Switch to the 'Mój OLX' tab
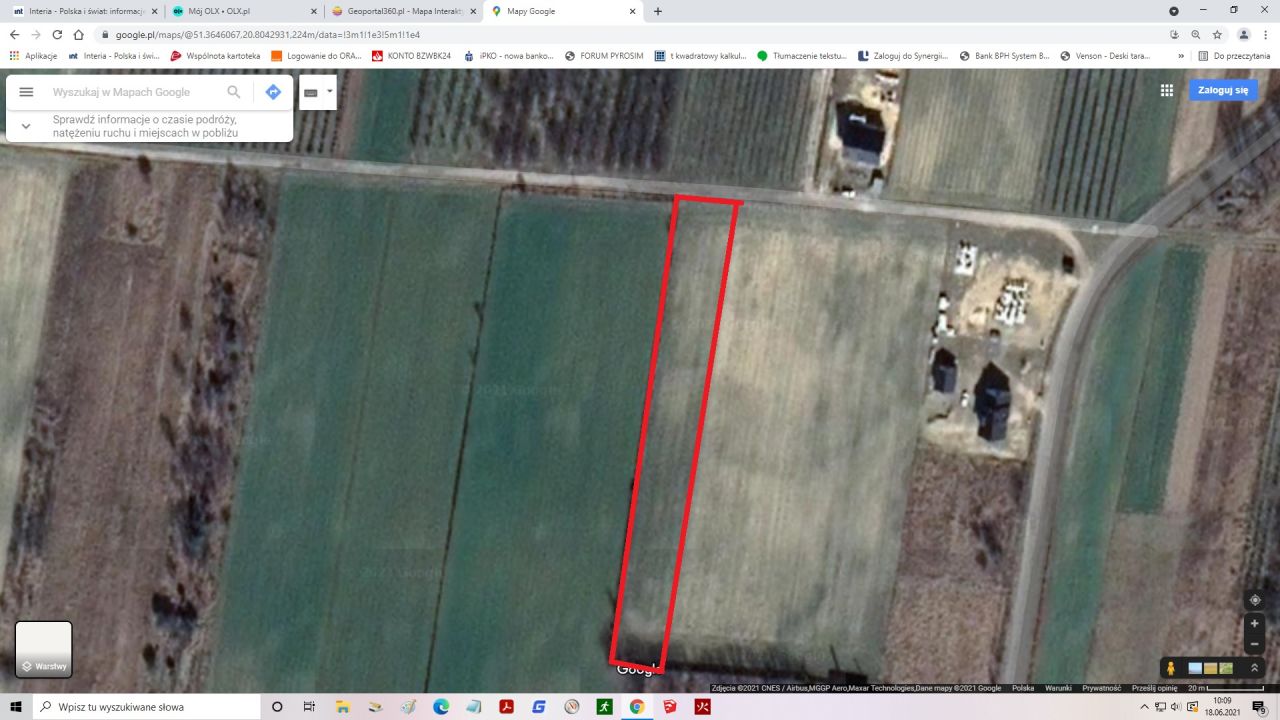 click(x=244, y=11)
